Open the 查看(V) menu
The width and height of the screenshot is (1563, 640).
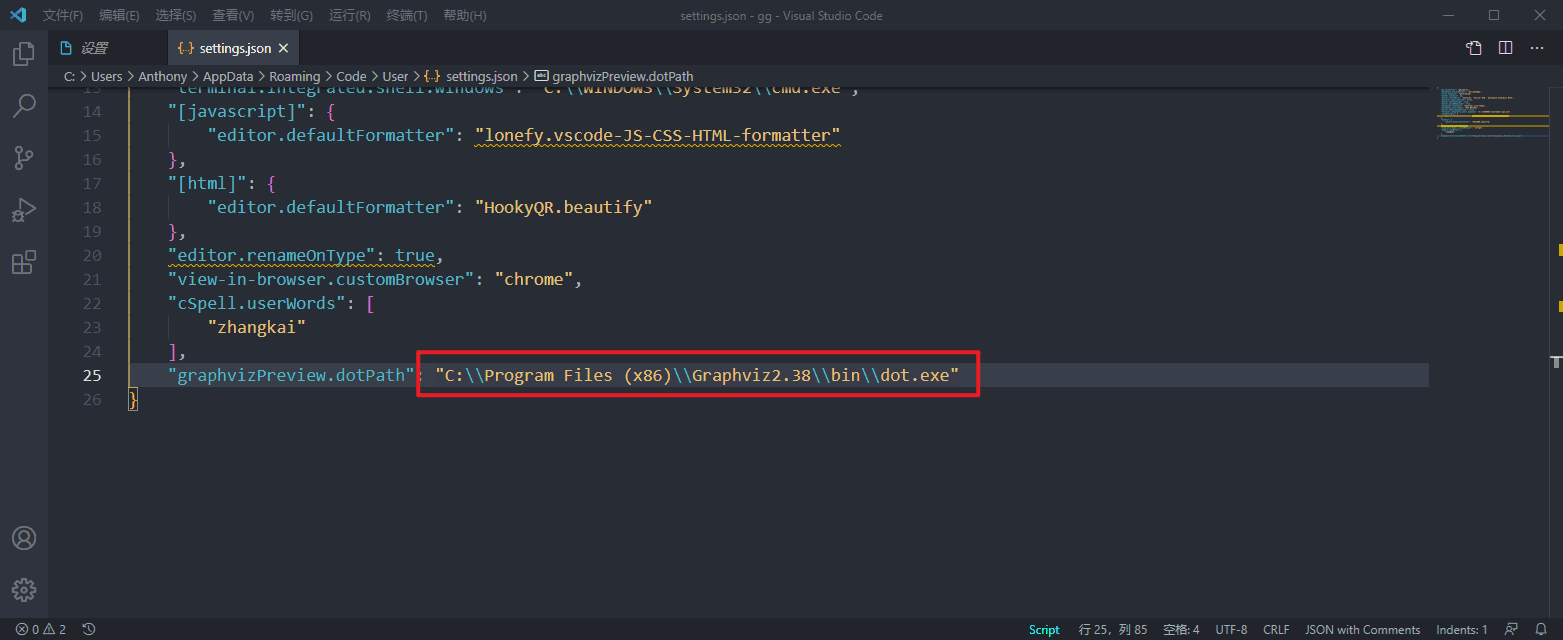pos(233,16)
